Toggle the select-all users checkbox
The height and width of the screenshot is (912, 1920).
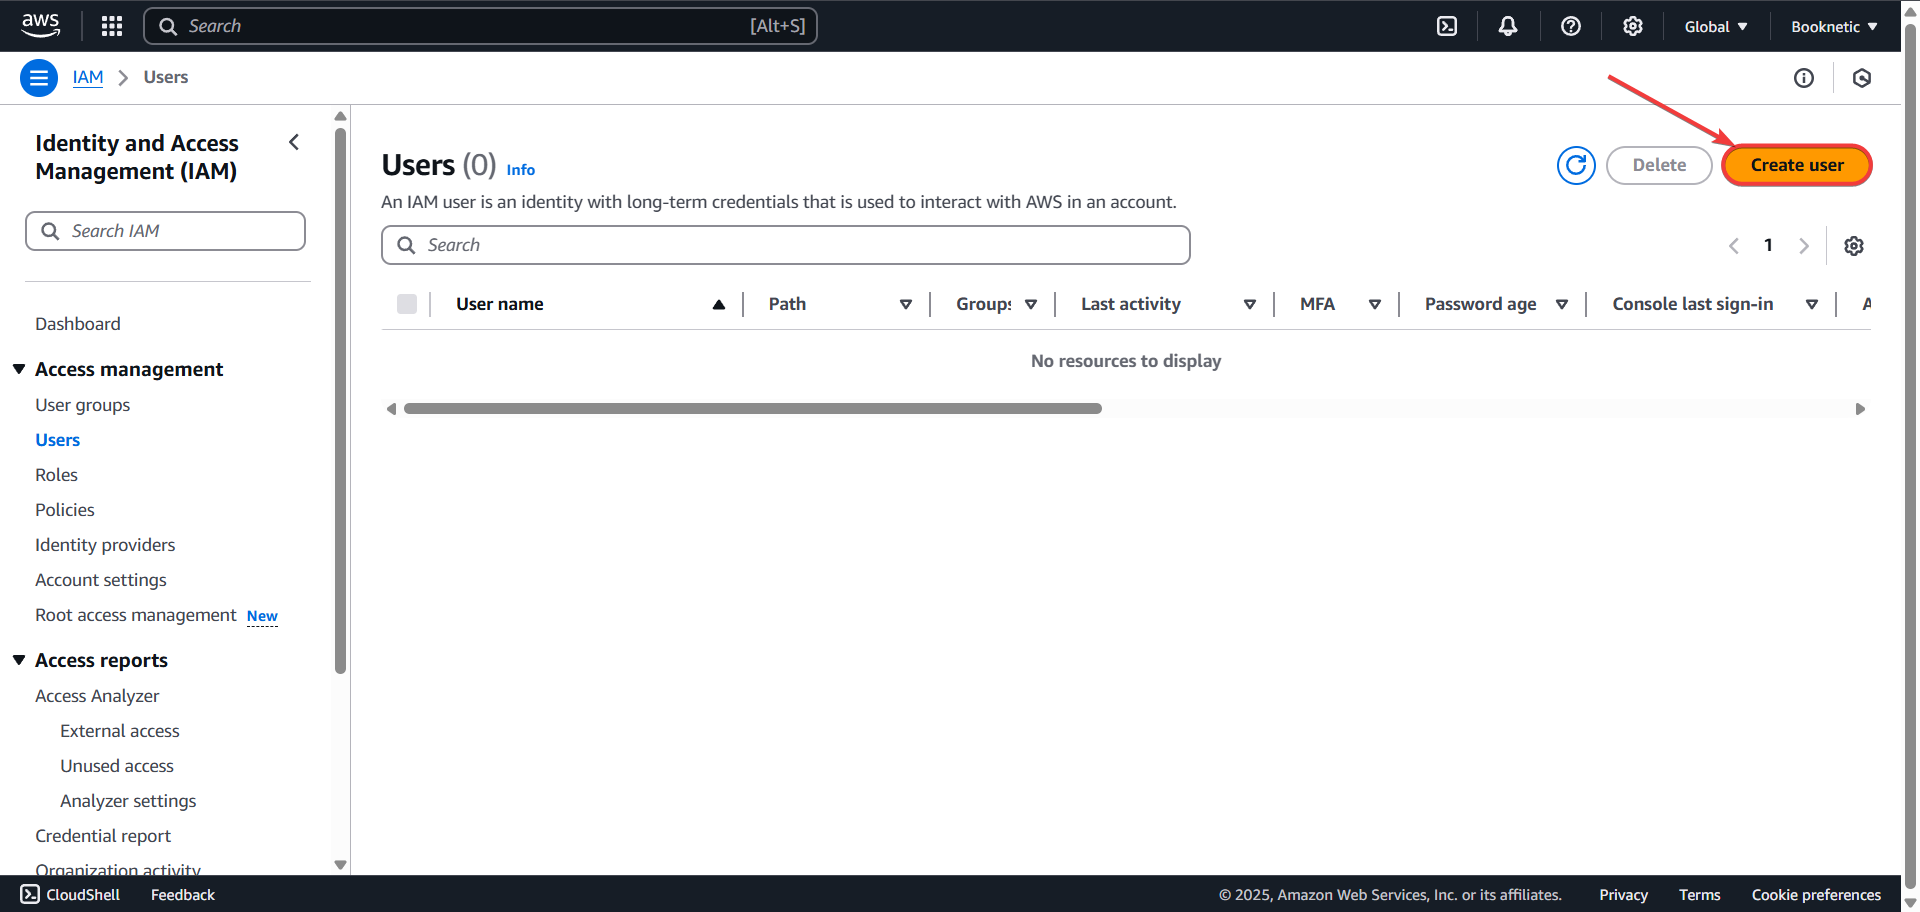407,304
